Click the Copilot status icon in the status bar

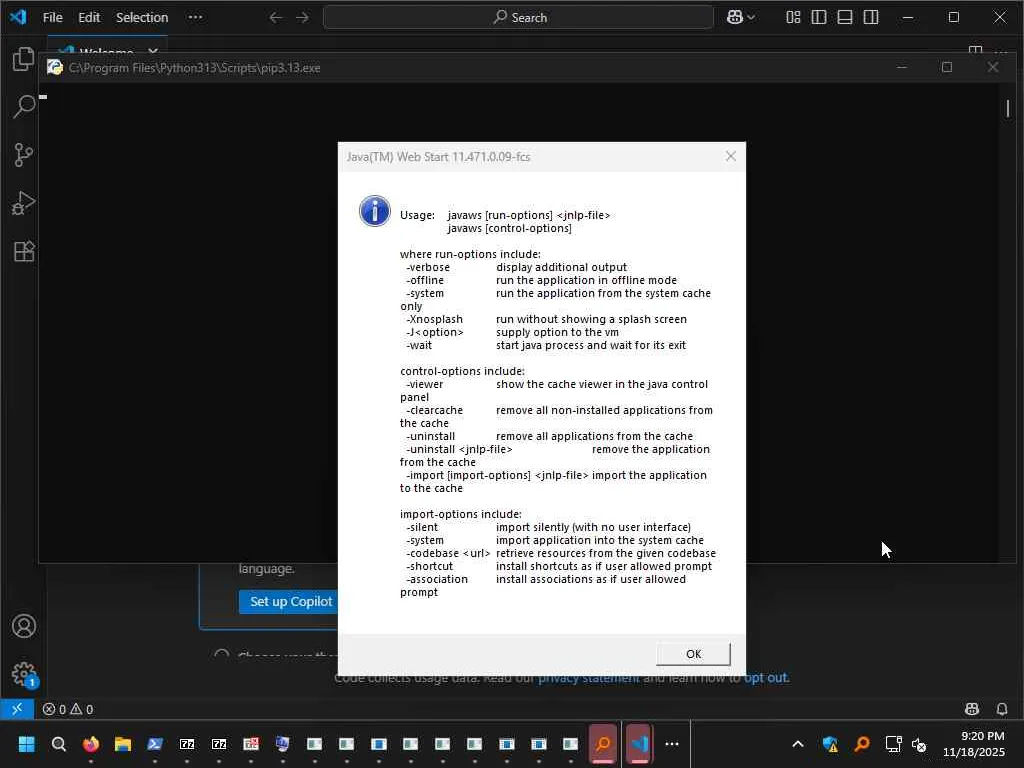pos(972,709)
